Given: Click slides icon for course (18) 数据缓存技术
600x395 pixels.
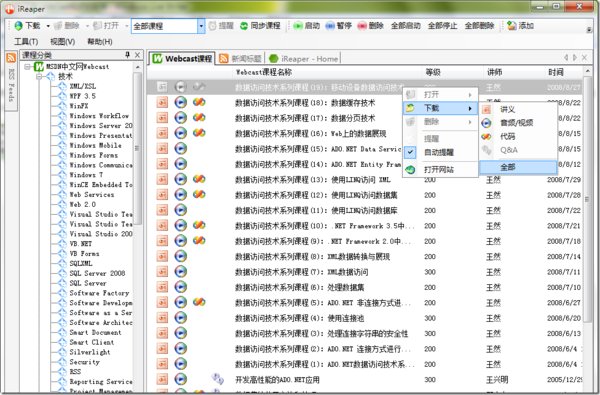Looking at the screenshot, I should (x=162, y=102).
